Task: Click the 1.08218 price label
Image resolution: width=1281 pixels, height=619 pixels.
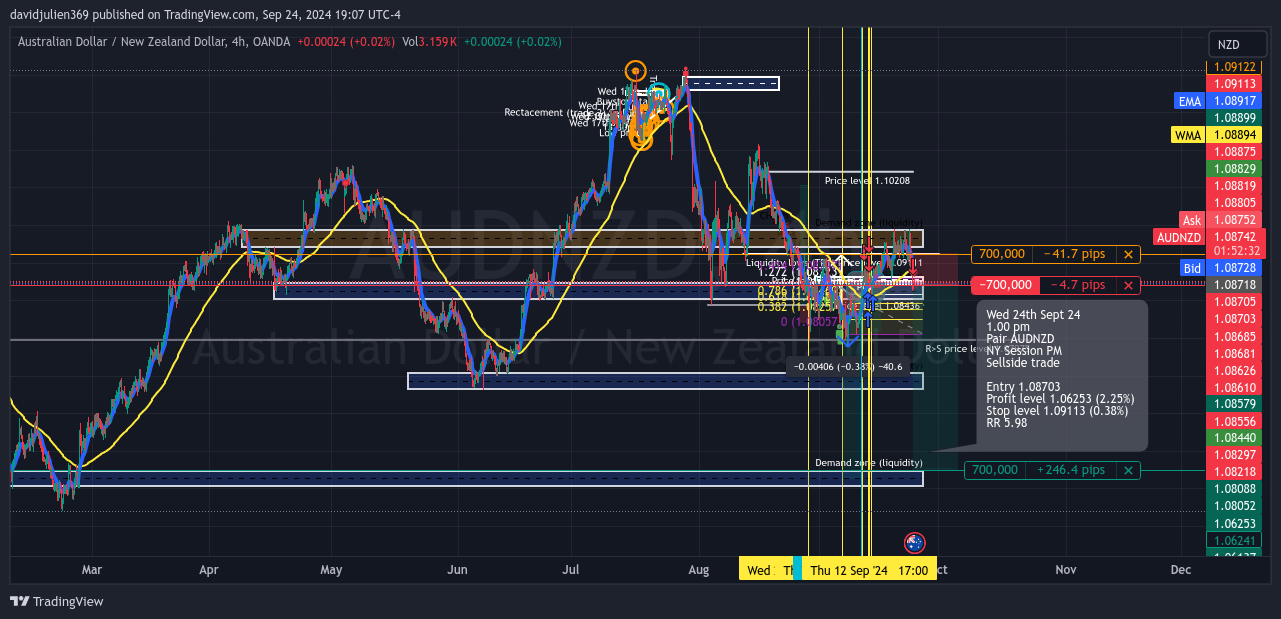Action: (1236, 471)
